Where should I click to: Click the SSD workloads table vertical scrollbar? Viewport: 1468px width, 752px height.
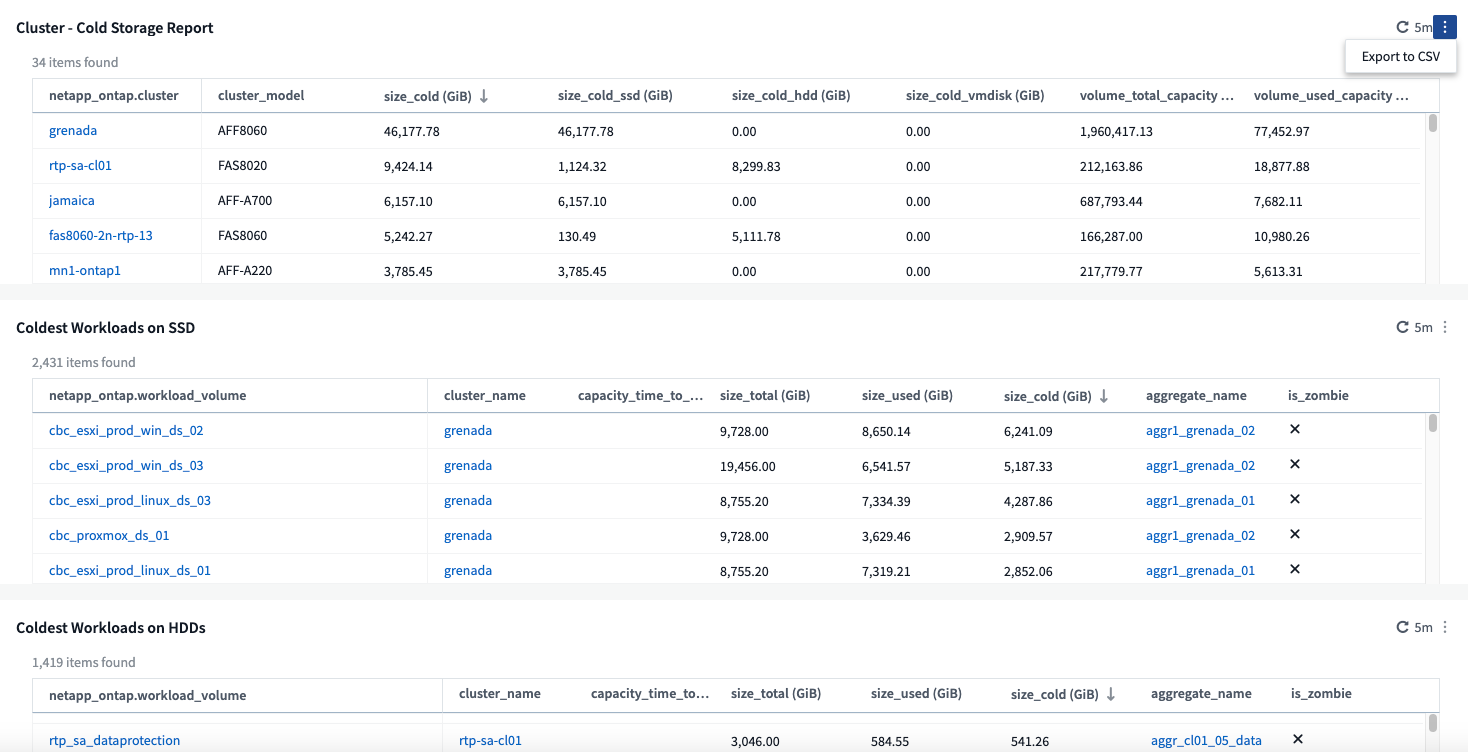coord(1432,424)
